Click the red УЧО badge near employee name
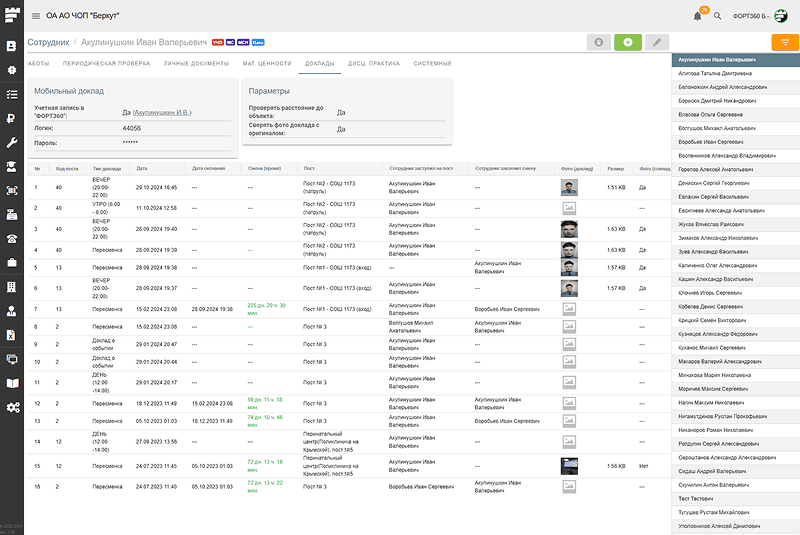Screen dimensions: 800x535 pyautogui.click(x=218, y=42)
